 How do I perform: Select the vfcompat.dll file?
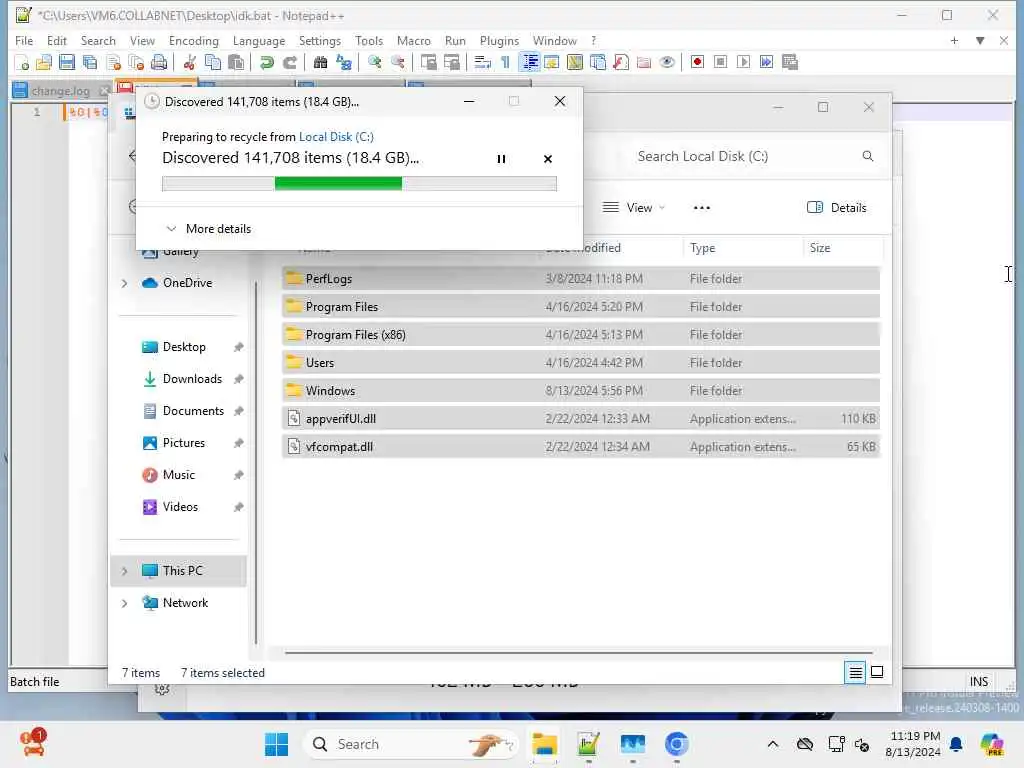point(581,447)
